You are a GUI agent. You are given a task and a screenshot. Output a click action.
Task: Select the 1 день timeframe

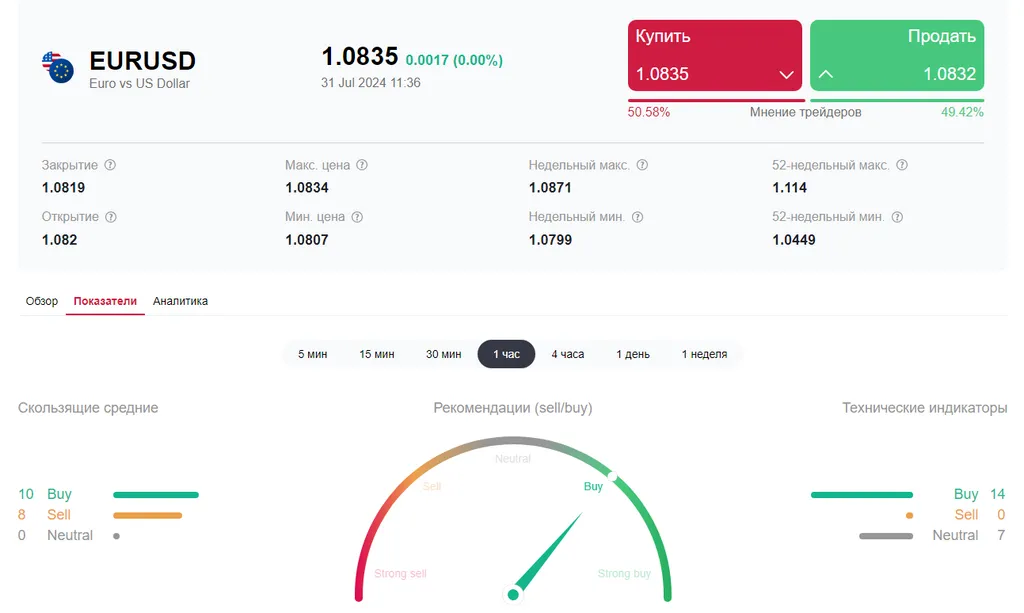tap(633, 354)
